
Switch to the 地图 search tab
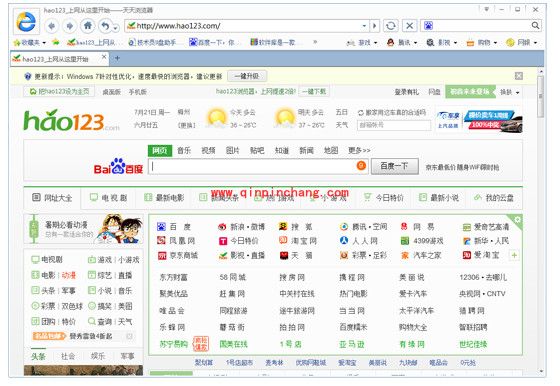click(x=331, y=151)
